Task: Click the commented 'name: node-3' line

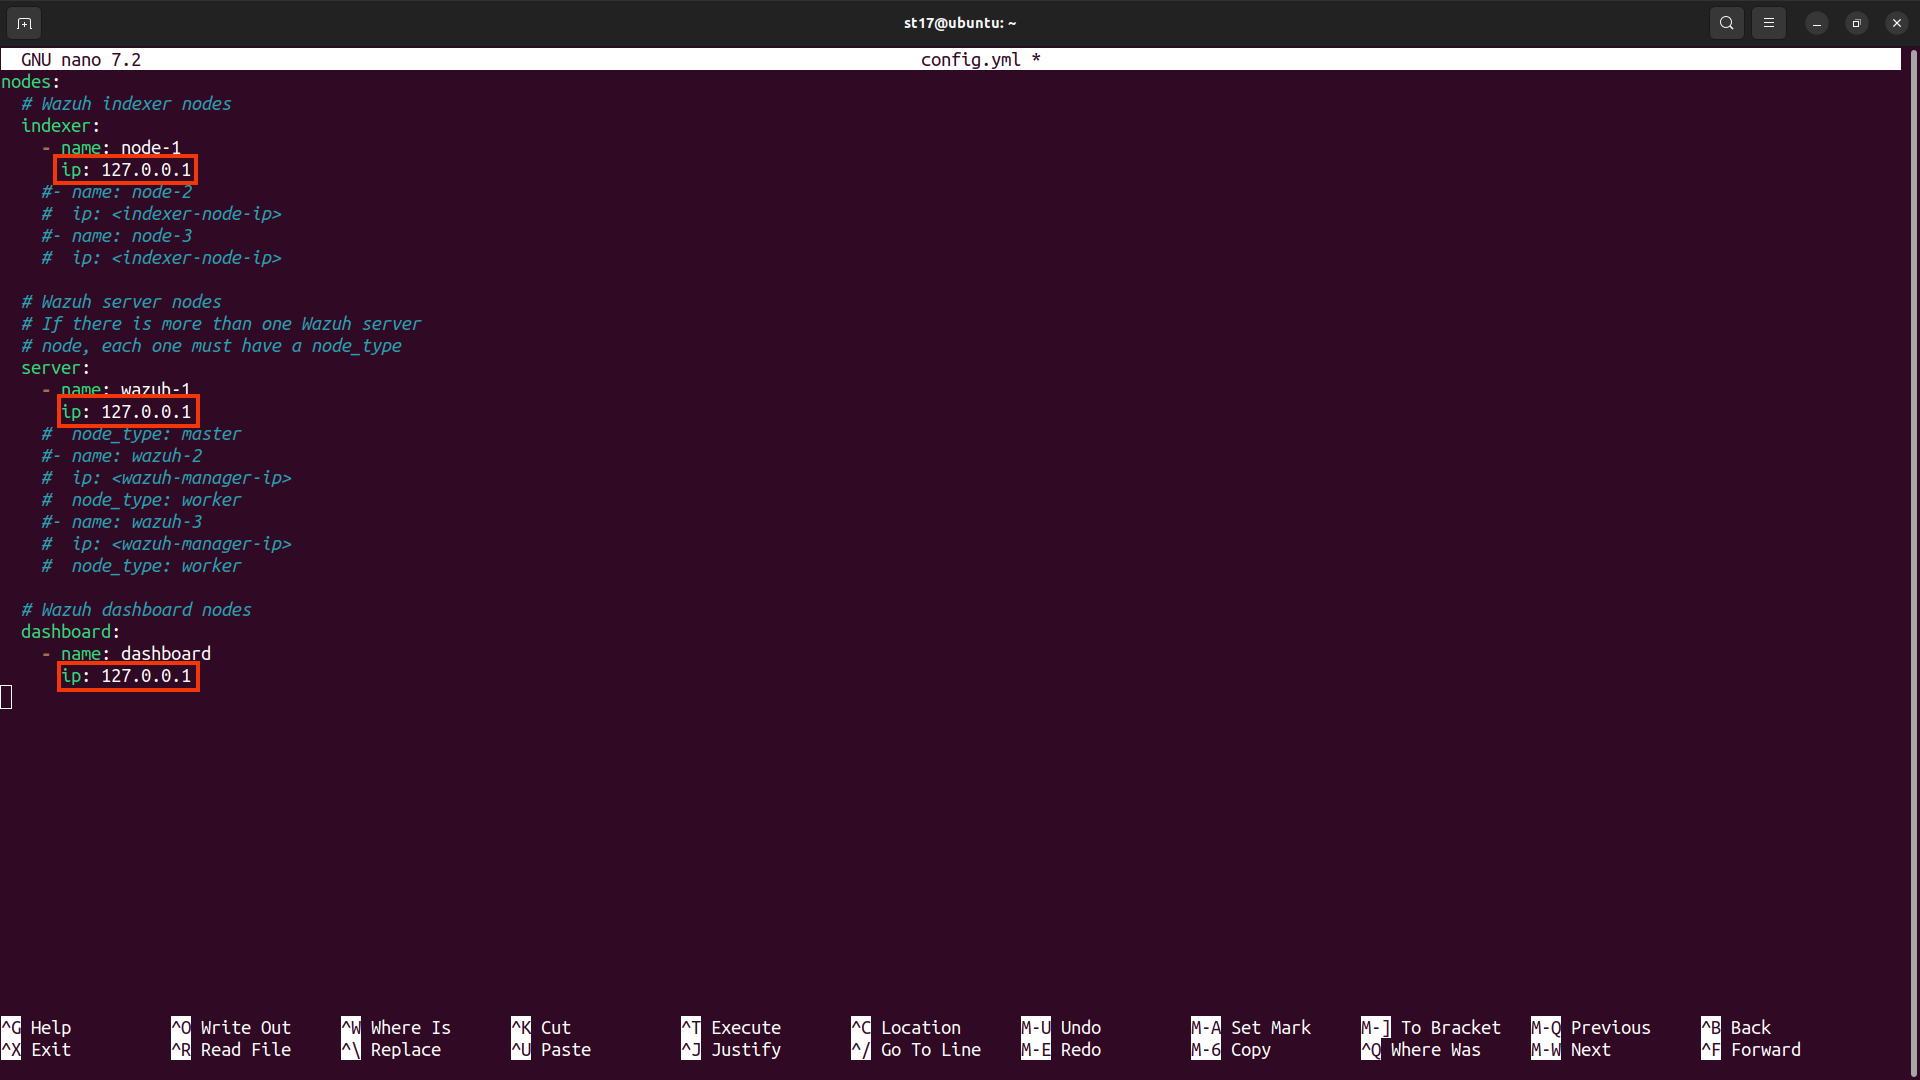Action: tap(117, 236)
